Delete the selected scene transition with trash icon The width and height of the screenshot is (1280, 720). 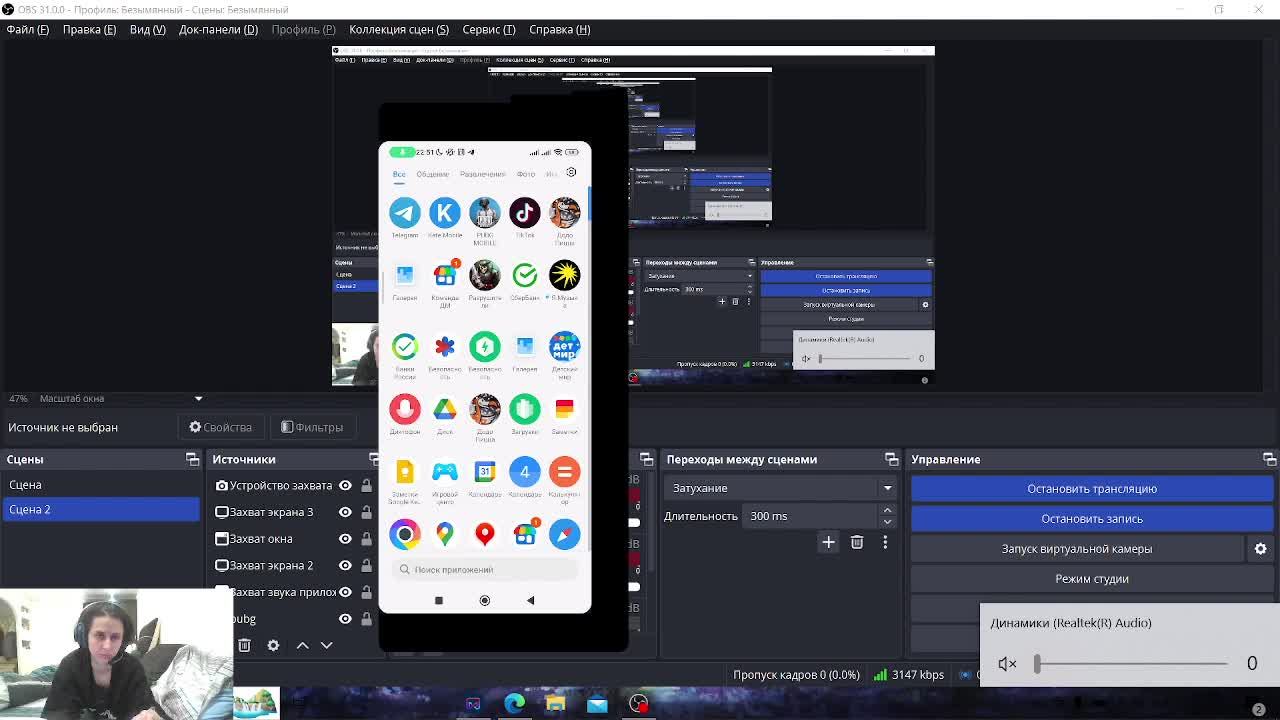coord(857,542)
